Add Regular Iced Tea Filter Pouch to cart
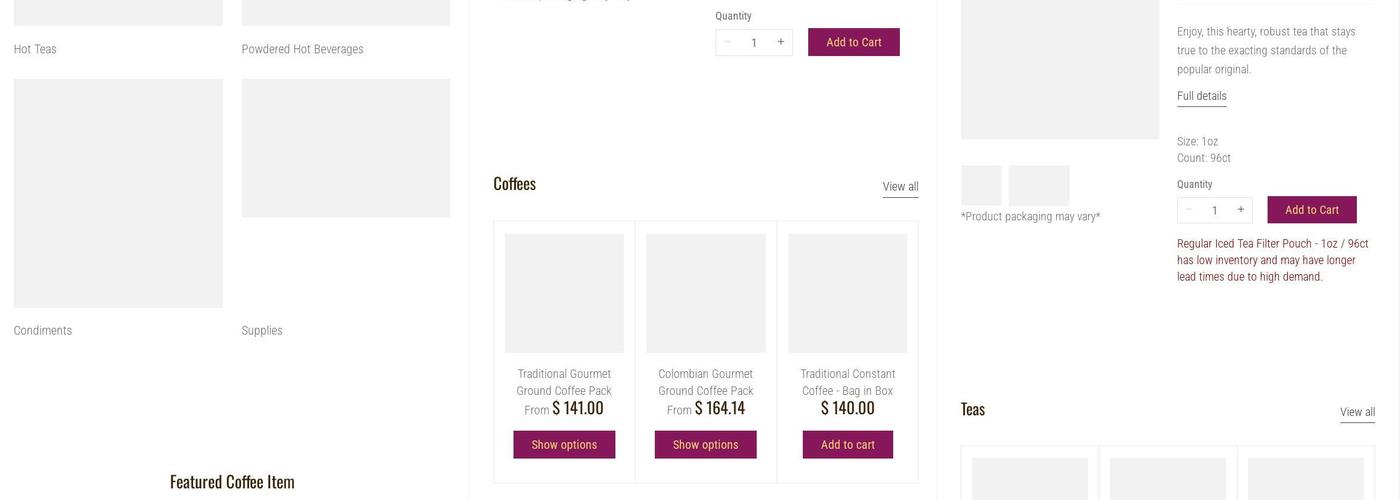 (x=1311, y=210)
